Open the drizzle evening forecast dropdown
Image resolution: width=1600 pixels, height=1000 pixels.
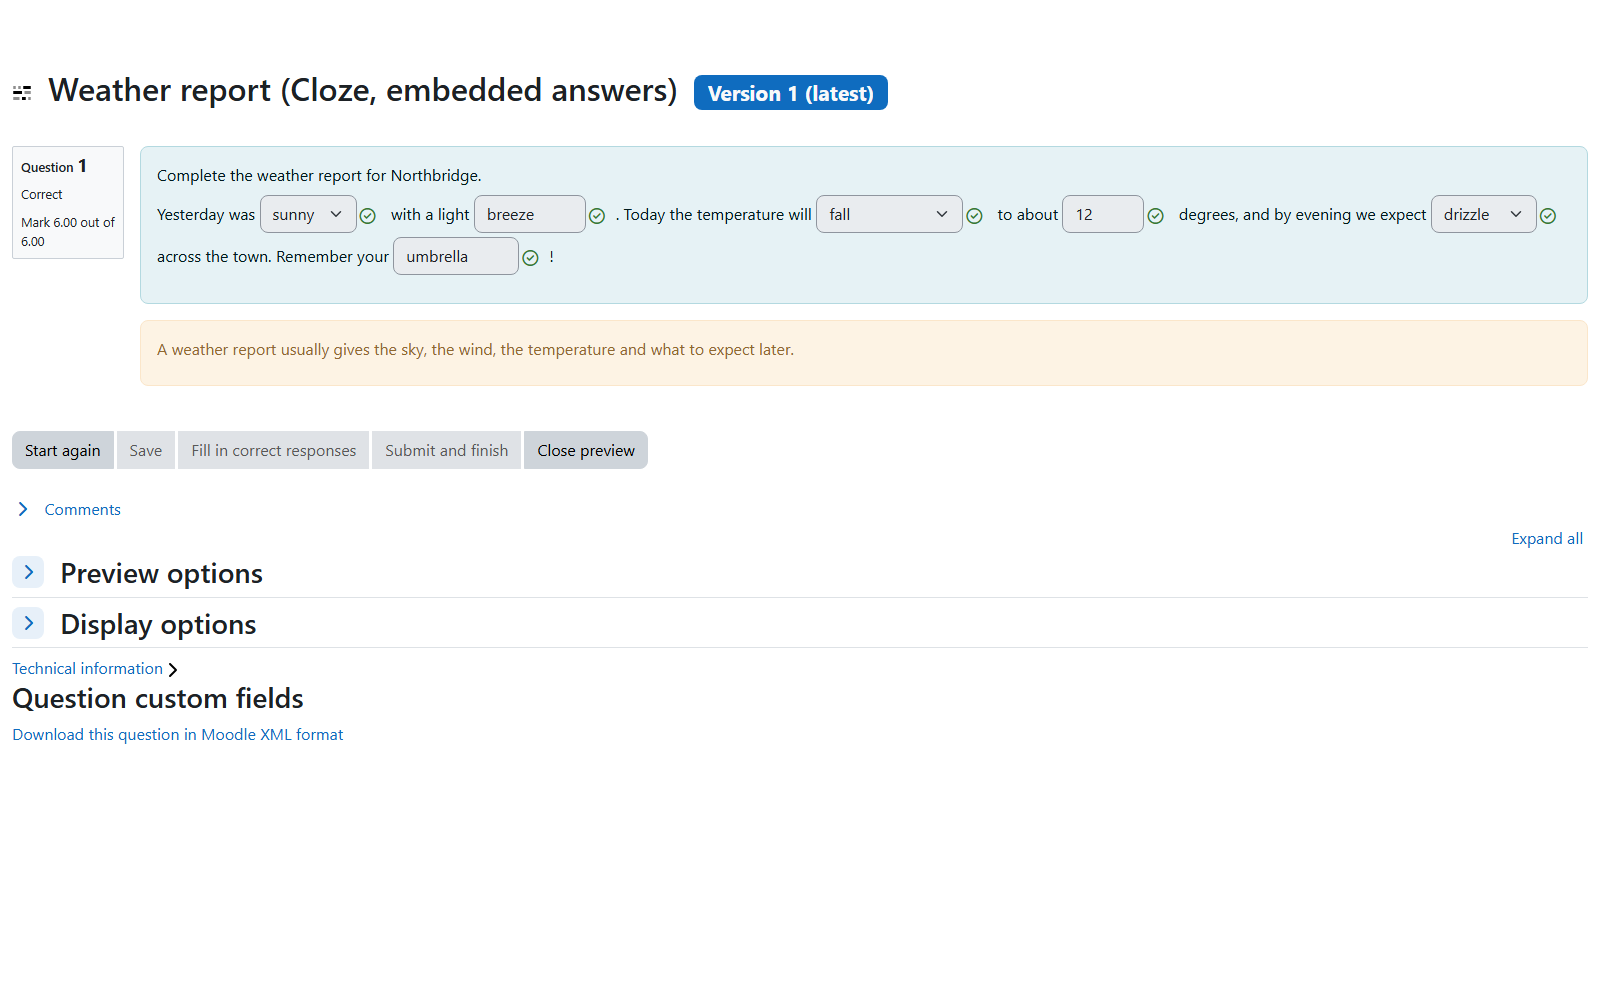[x=1483, y=214]
